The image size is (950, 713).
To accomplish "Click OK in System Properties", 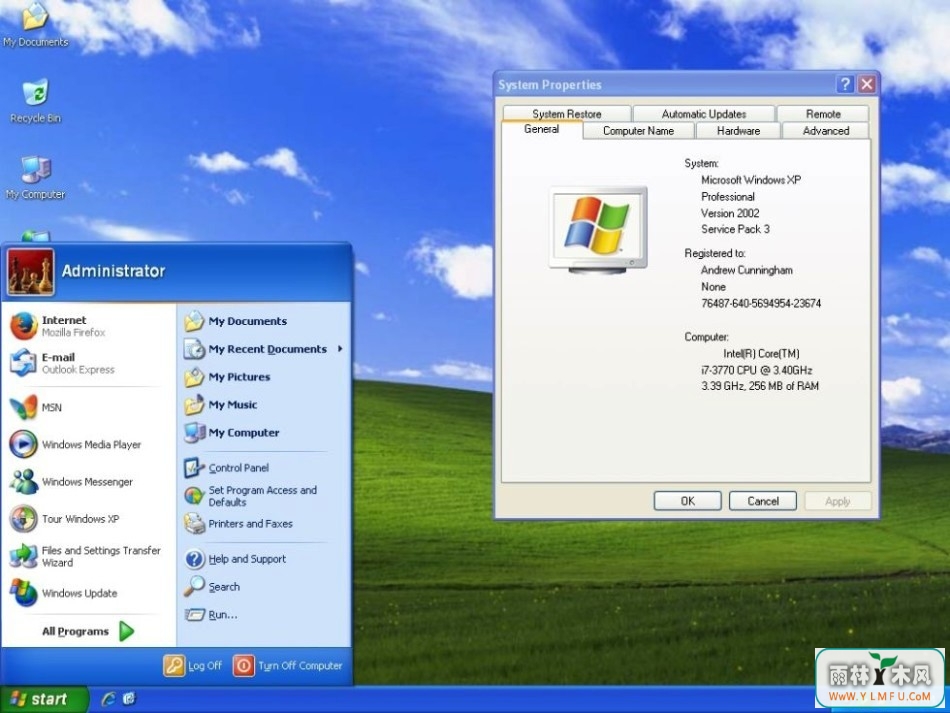I will point(688,501).
